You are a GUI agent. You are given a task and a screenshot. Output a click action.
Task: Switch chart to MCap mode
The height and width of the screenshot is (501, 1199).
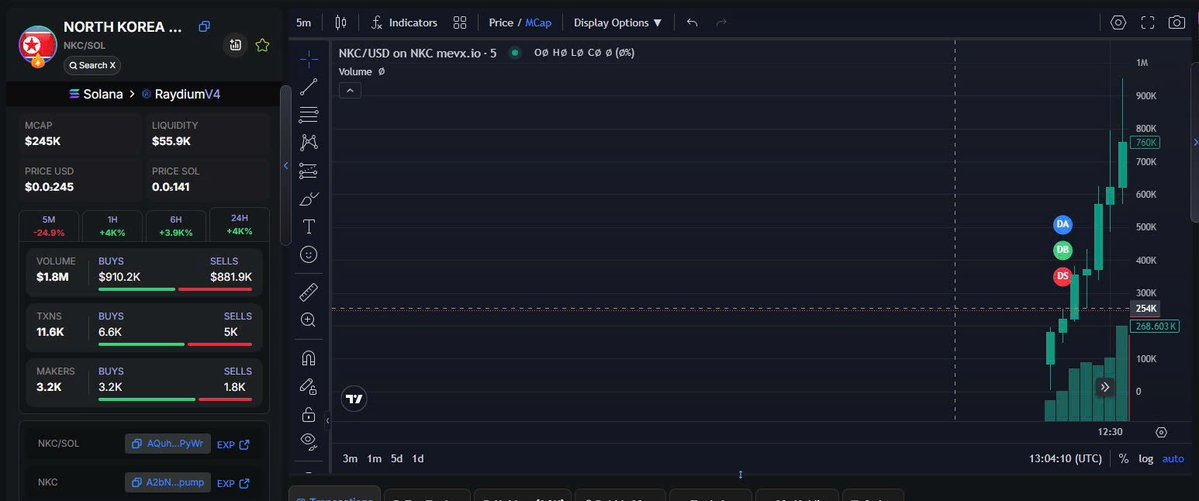tap(538, 22)
